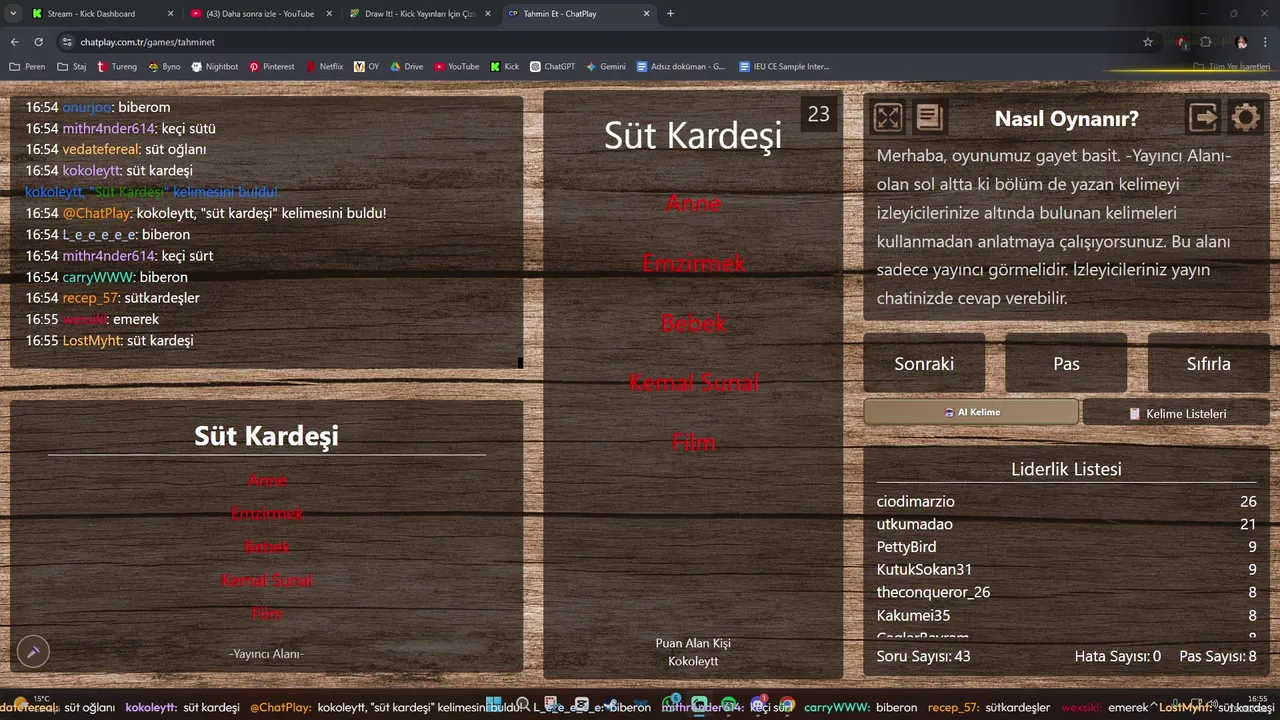Open the Netflix bookmark

(324, 67)
